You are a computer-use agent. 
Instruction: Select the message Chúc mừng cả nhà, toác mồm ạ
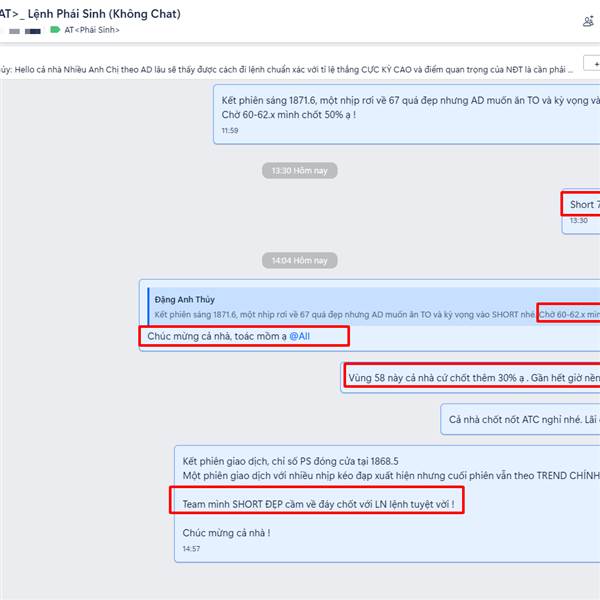point(229,336)
